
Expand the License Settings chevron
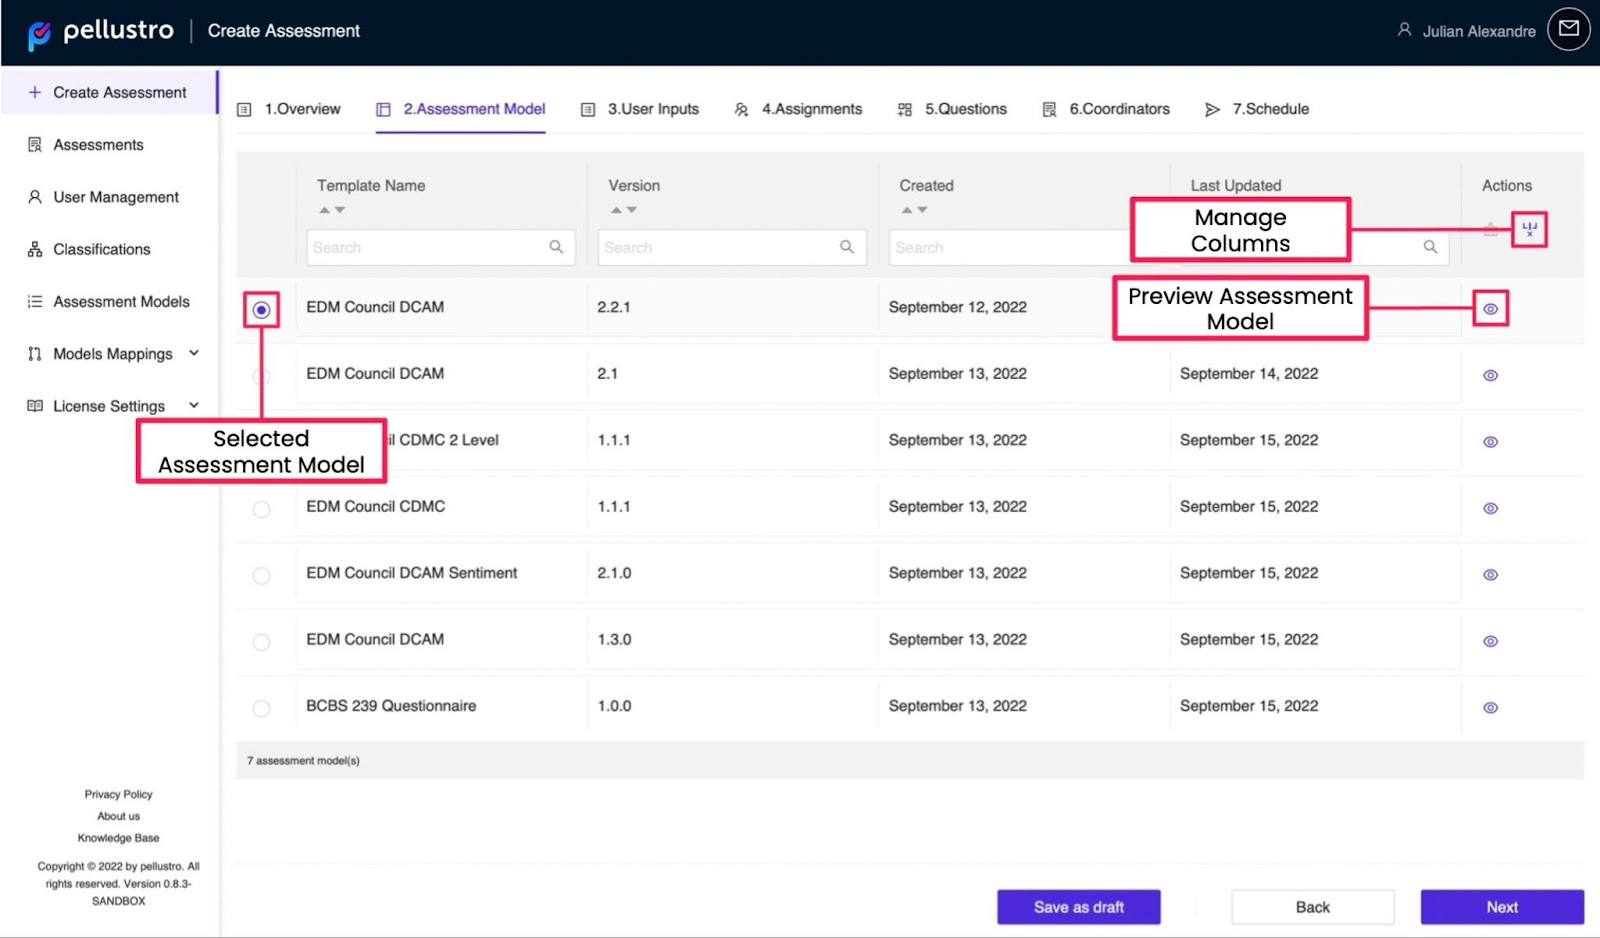pyautogui.click(x=194, y=405)
